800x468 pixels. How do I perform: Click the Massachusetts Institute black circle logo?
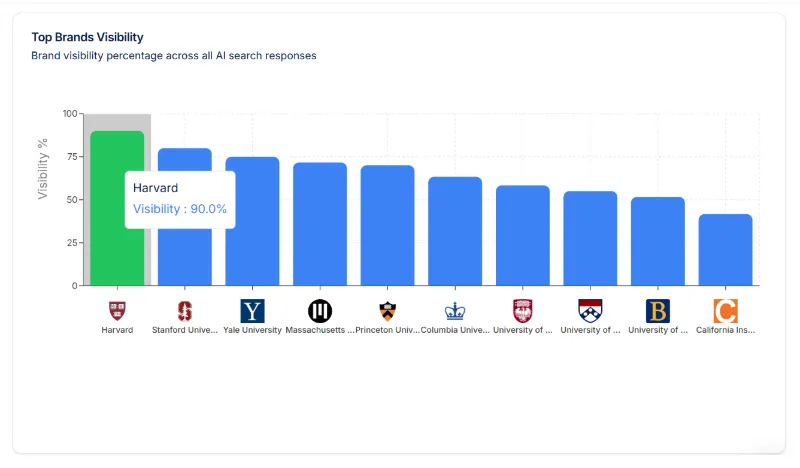(320, 310)
